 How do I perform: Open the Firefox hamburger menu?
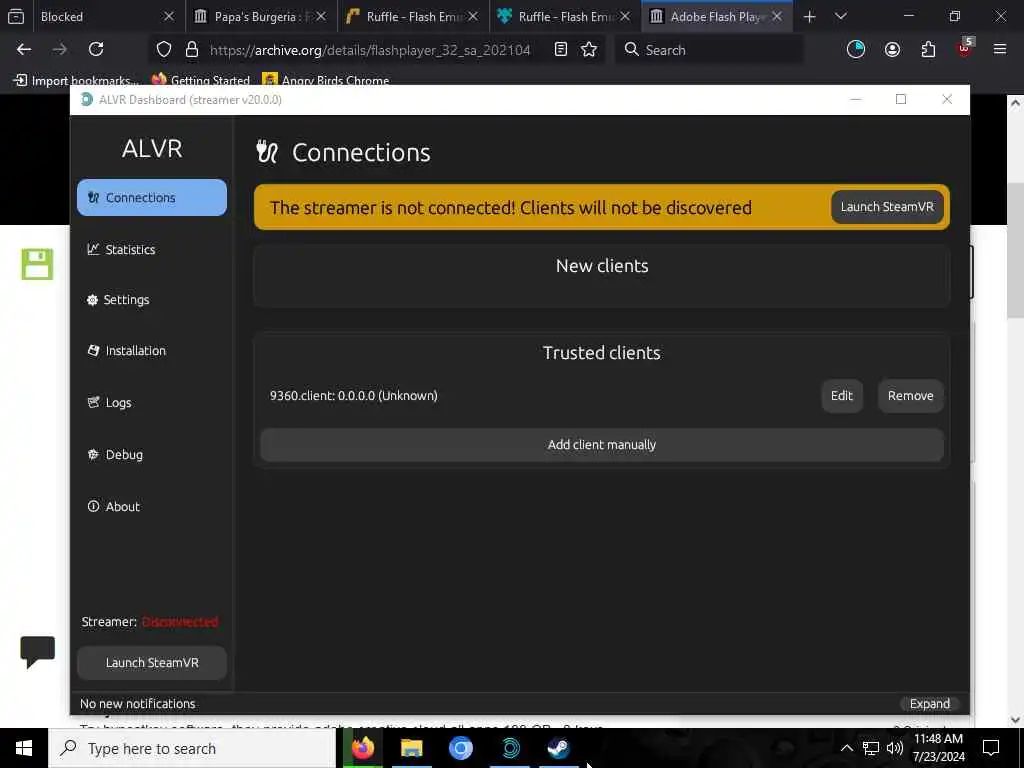(x=1000, y=50)
